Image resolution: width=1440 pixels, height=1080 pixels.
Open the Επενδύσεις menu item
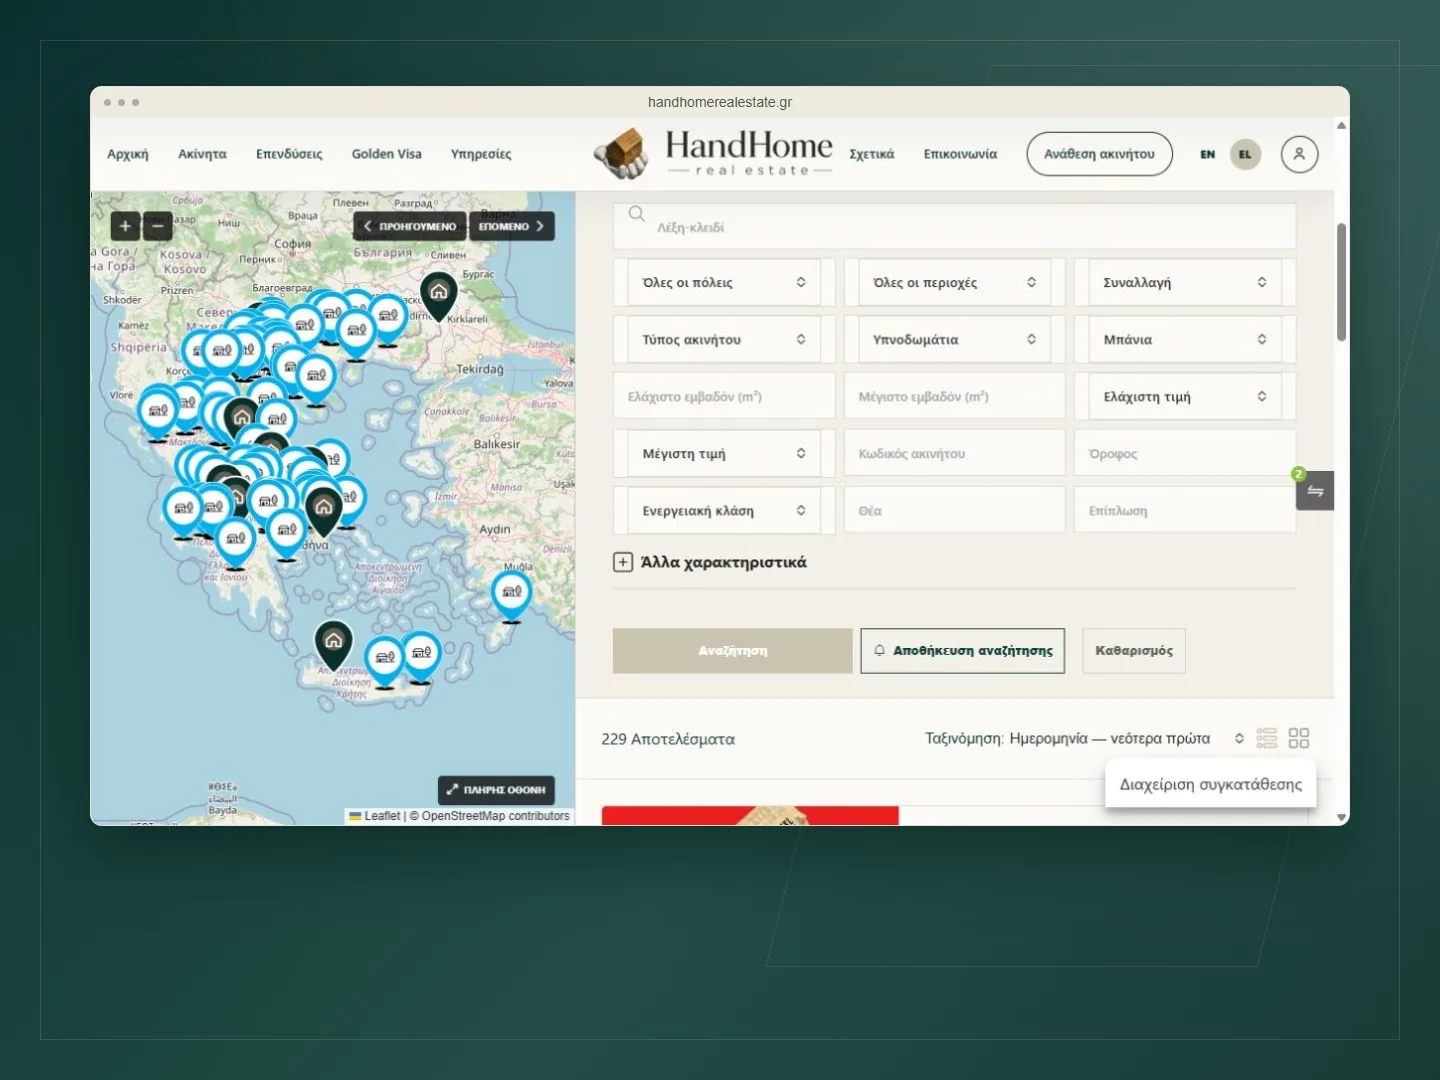tap(289, 154)
